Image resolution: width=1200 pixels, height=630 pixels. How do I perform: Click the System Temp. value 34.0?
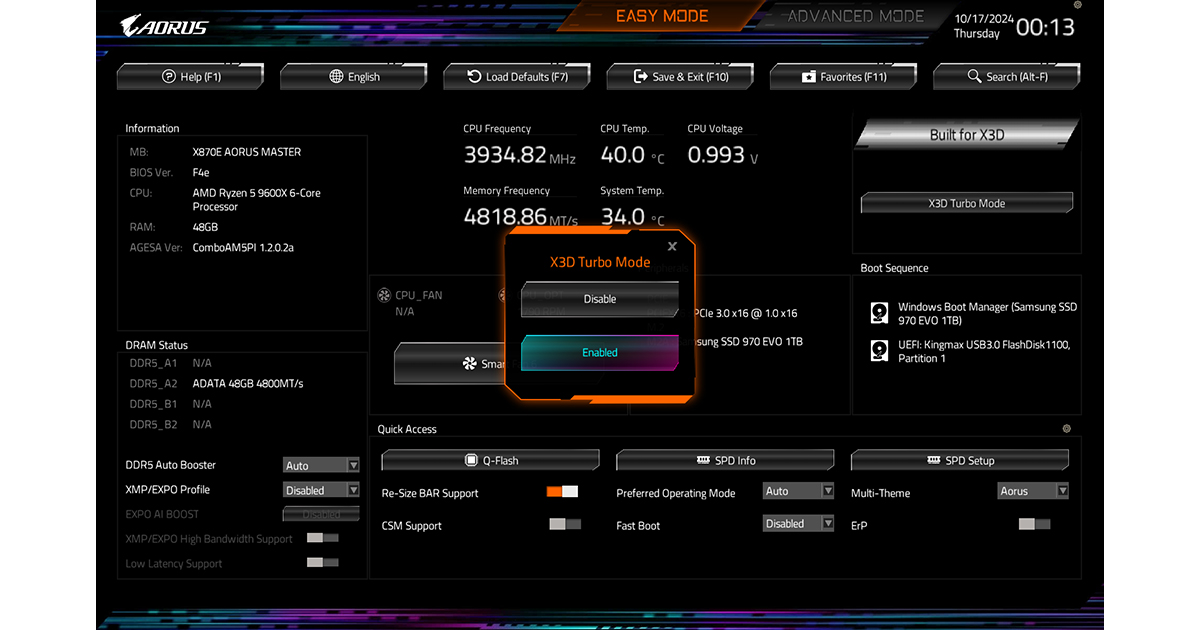tap(623, 217)
